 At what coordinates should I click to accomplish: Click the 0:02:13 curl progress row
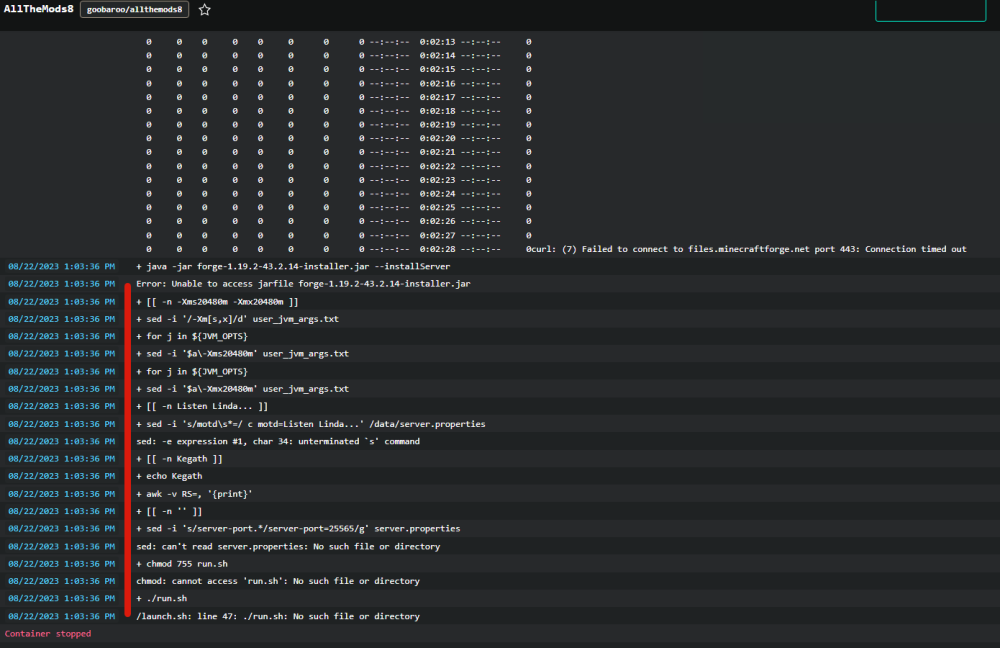339,42
